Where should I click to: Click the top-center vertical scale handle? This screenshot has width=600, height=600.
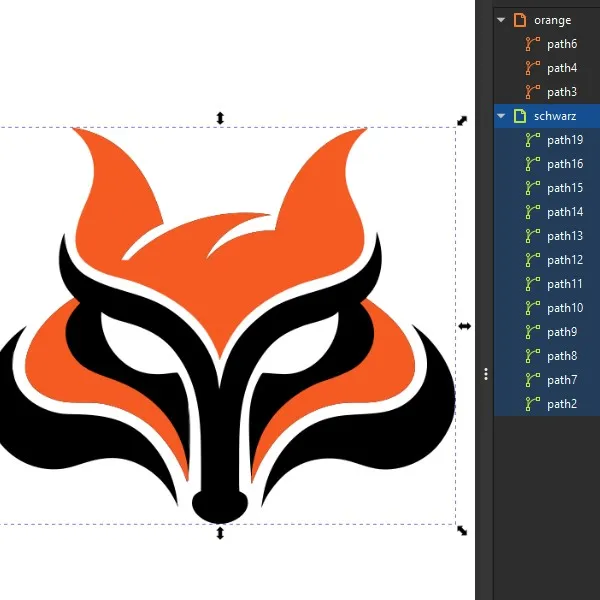[220, 118]
